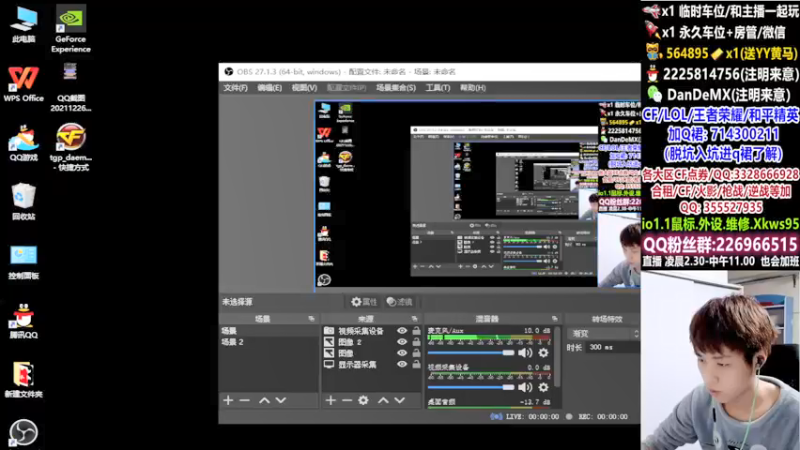Lock the 显示器采集 source
800x450 pixels.
(416, 364)
